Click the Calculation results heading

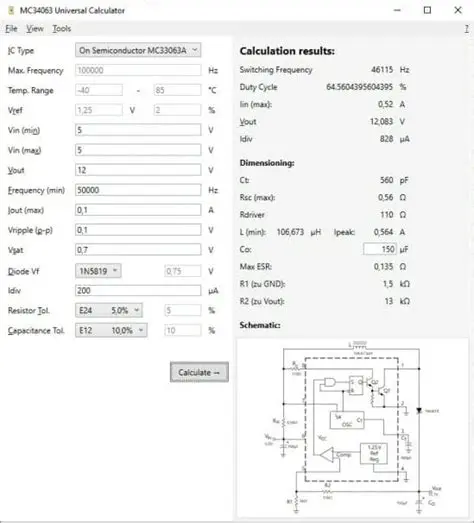287,51
